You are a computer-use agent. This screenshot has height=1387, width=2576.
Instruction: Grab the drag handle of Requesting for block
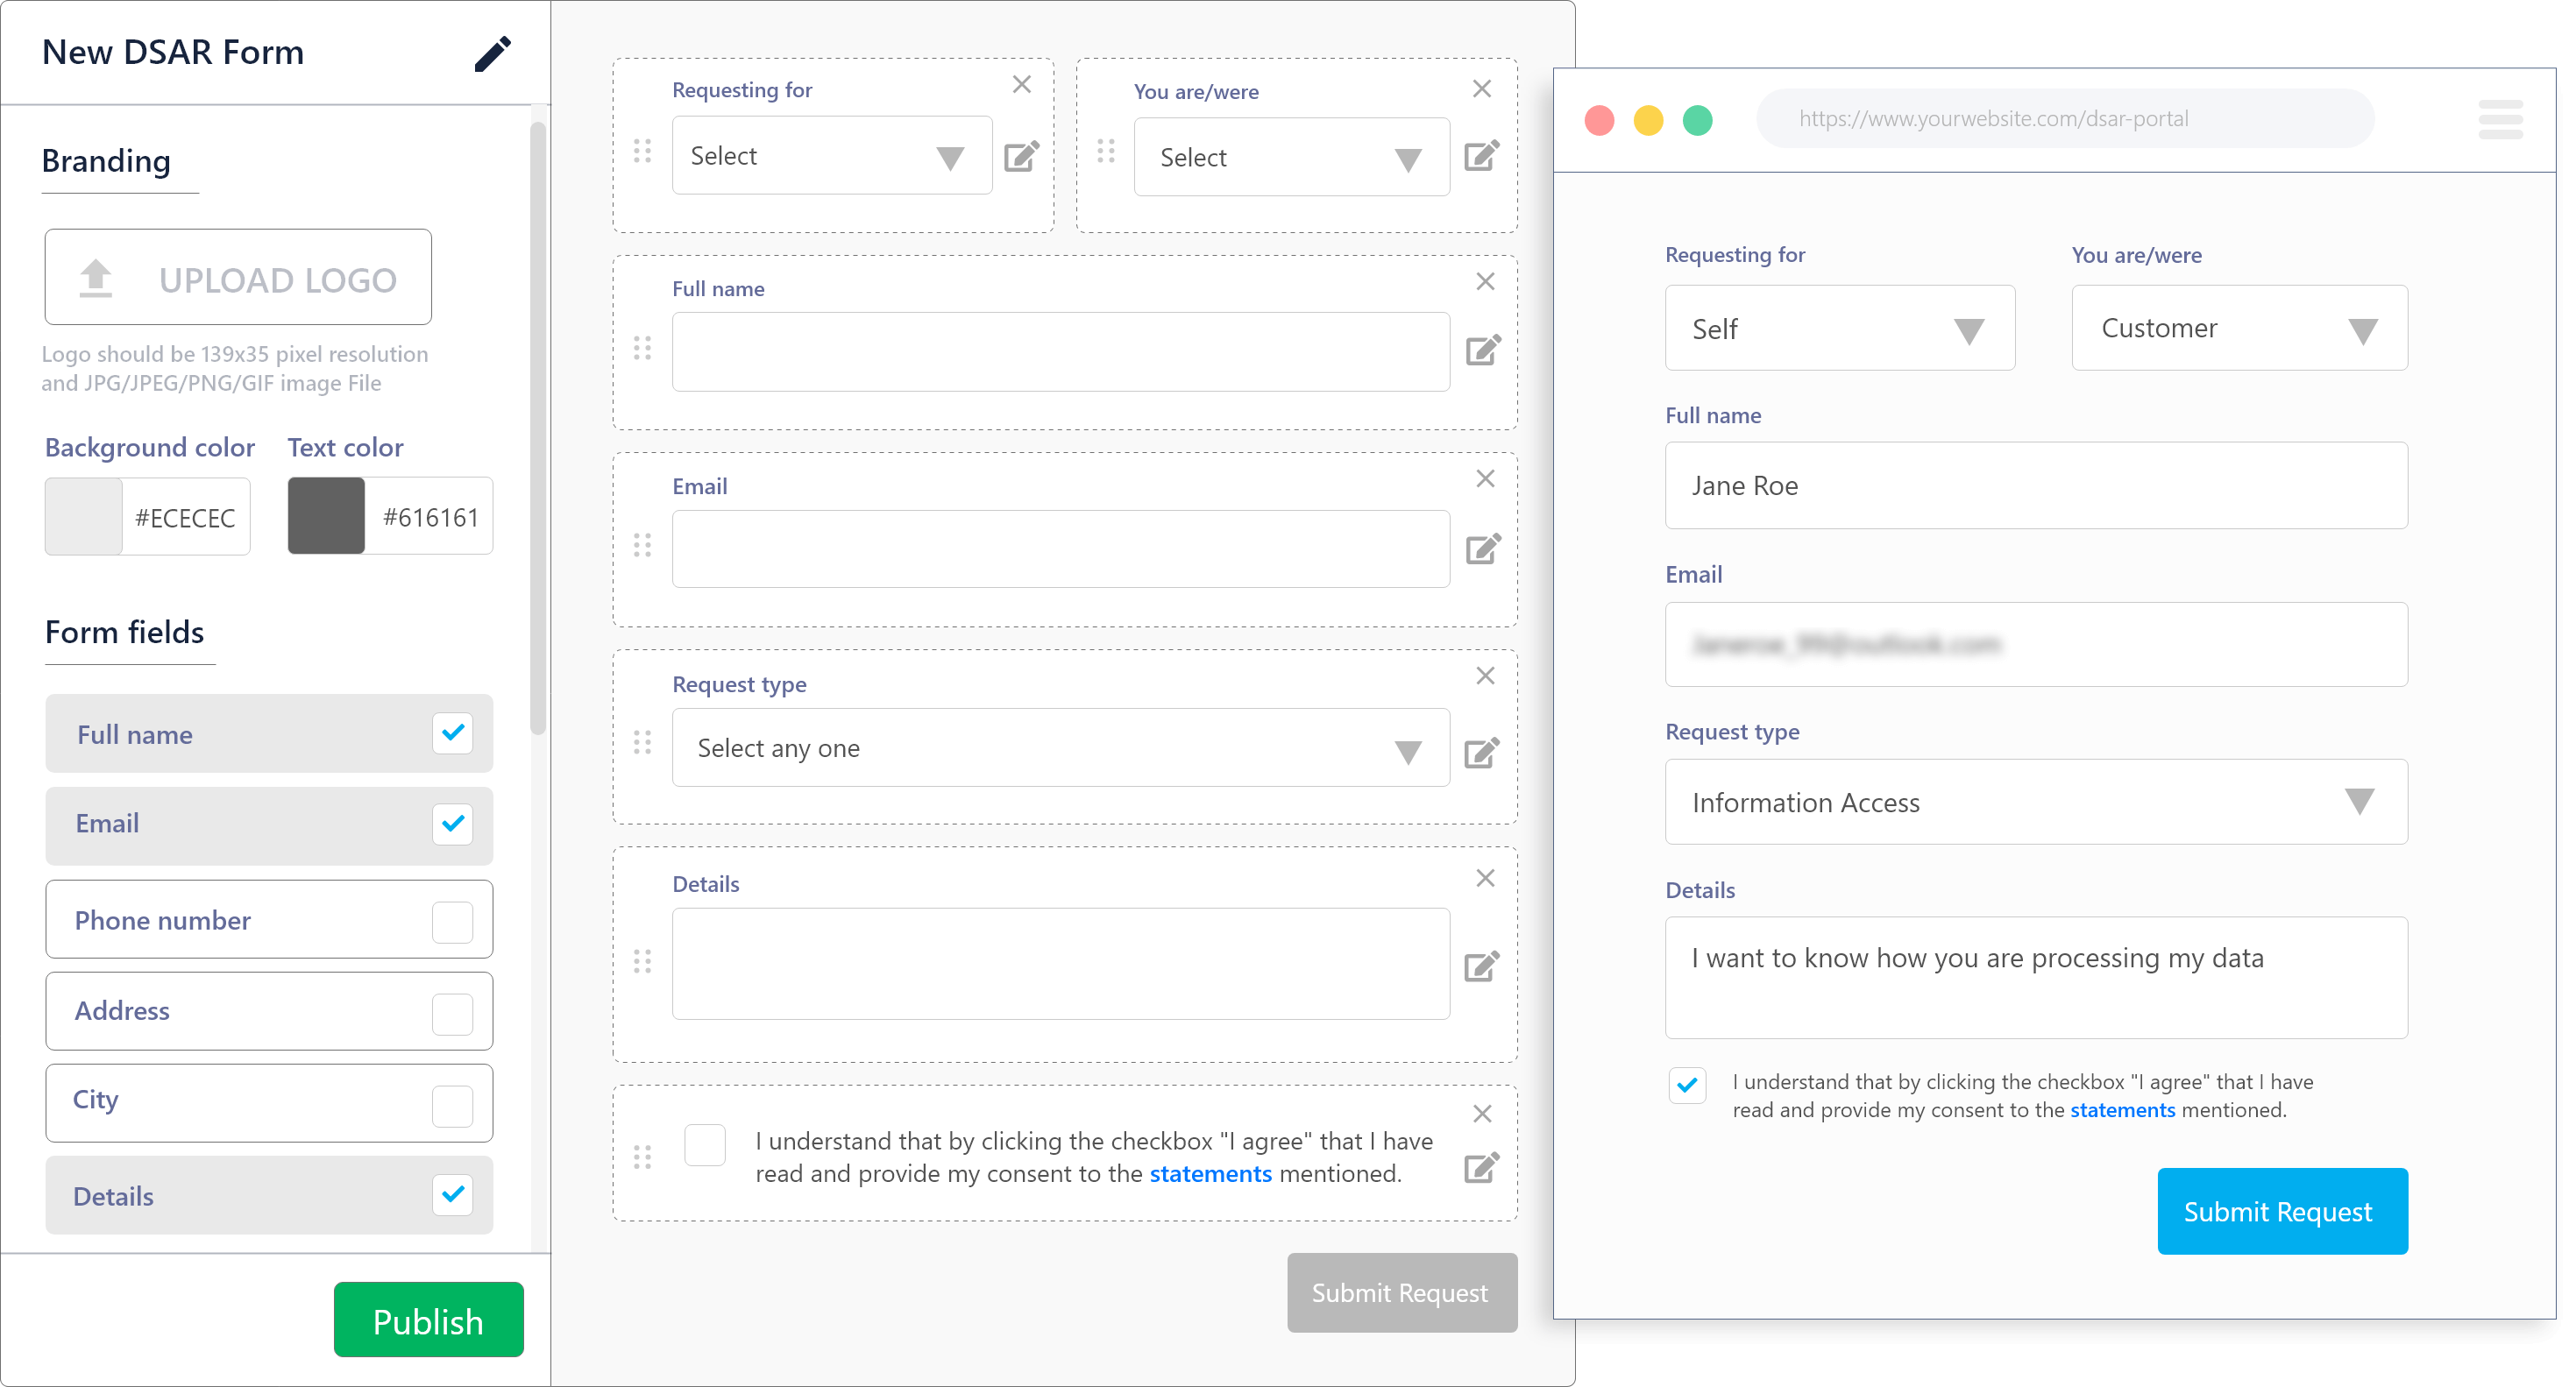(642, 151)
